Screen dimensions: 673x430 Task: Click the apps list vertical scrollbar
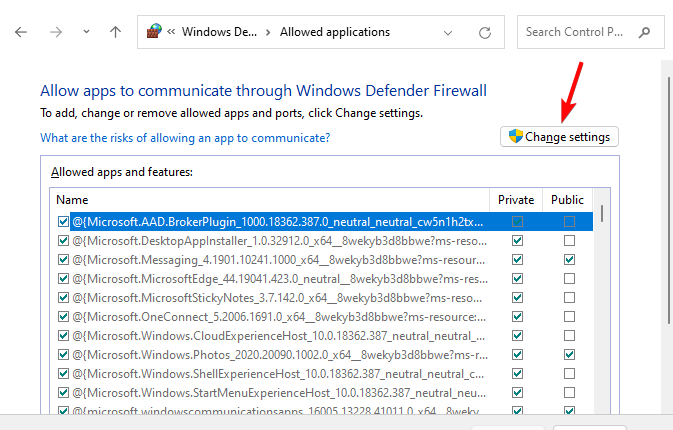[602, 300]
